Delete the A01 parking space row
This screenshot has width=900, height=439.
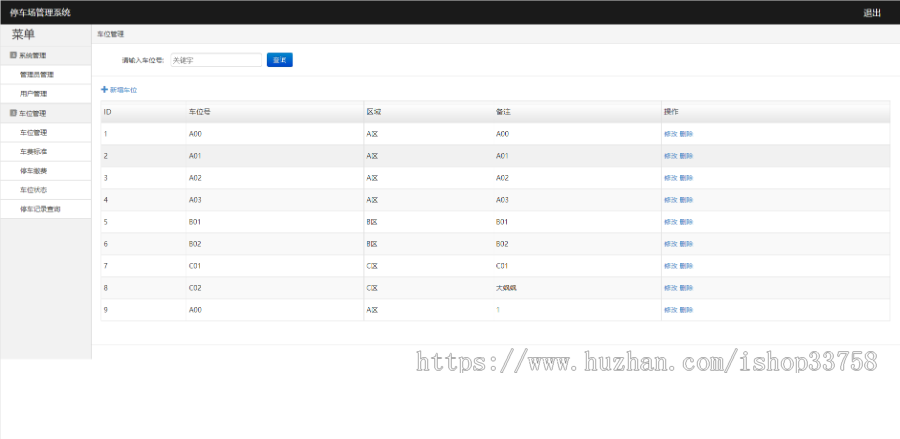686,156
